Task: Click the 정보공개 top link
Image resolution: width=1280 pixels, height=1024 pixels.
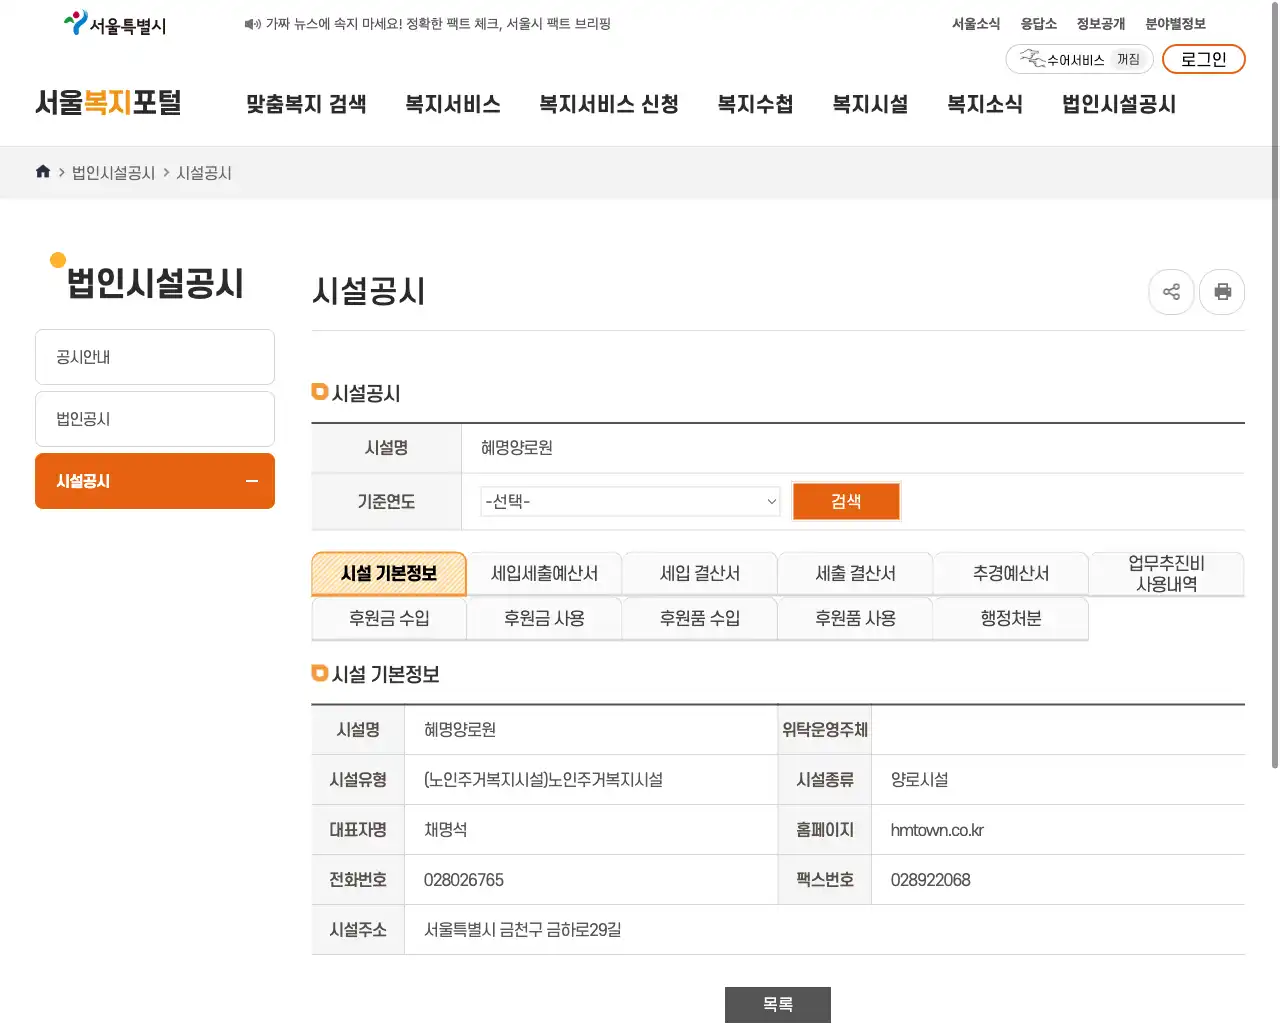Action: pos(1101,24)
